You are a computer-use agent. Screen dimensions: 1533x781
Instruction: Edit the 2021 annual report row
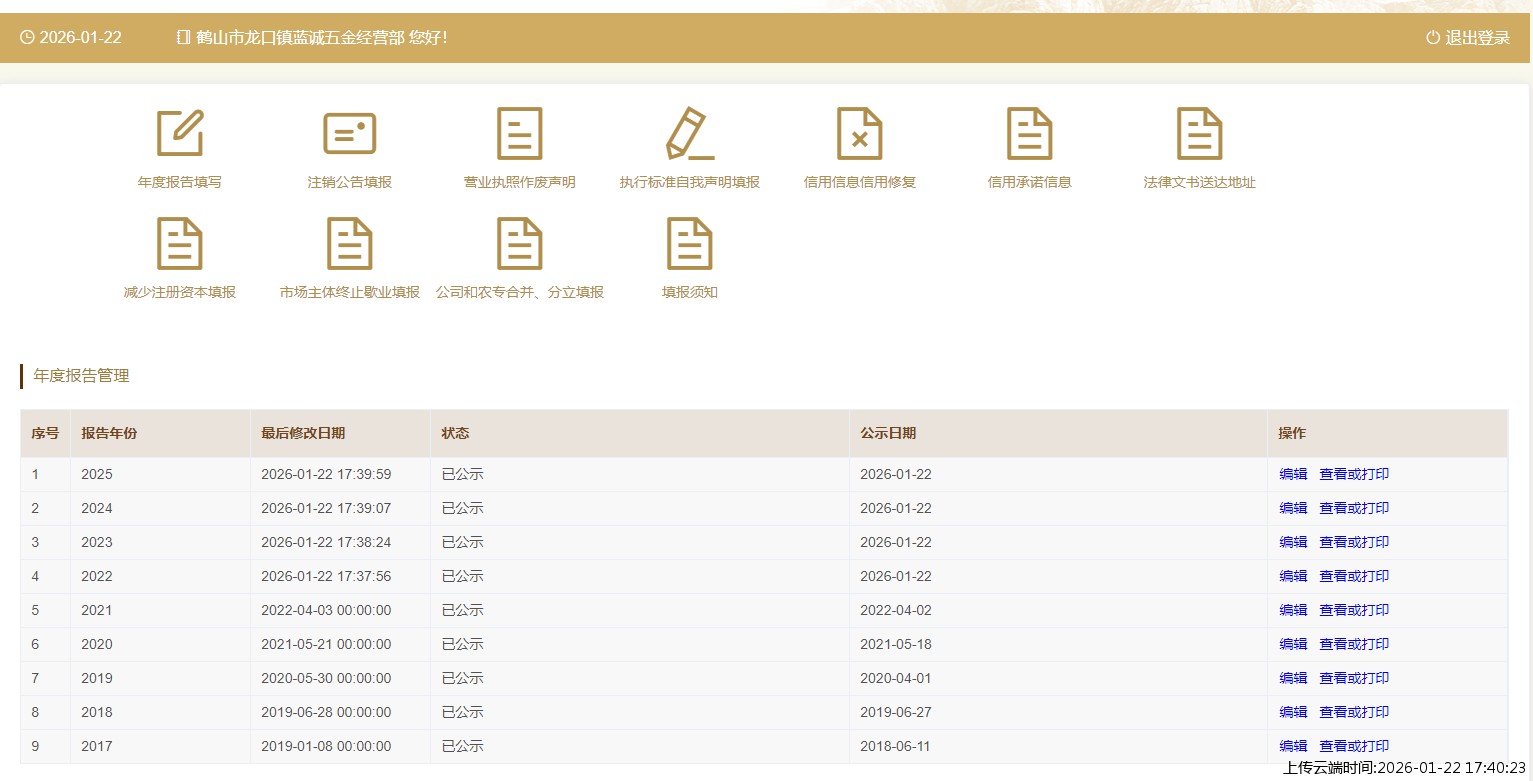click(x=1293, y=611)
